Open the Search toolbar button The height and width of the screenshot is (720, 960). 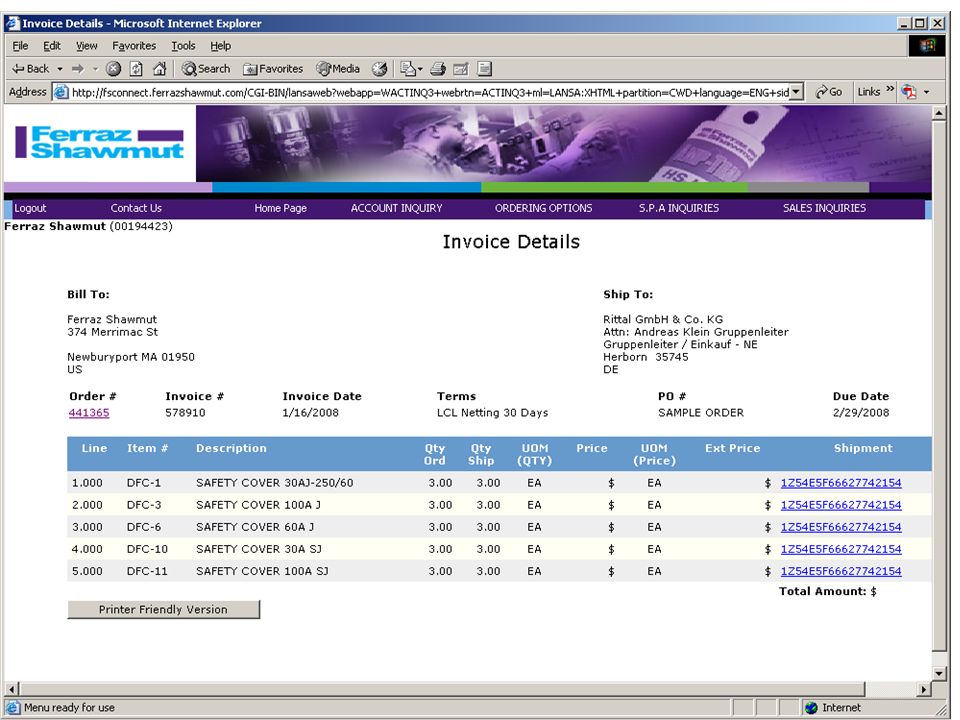pyautogui.click(x=206, y=69)
